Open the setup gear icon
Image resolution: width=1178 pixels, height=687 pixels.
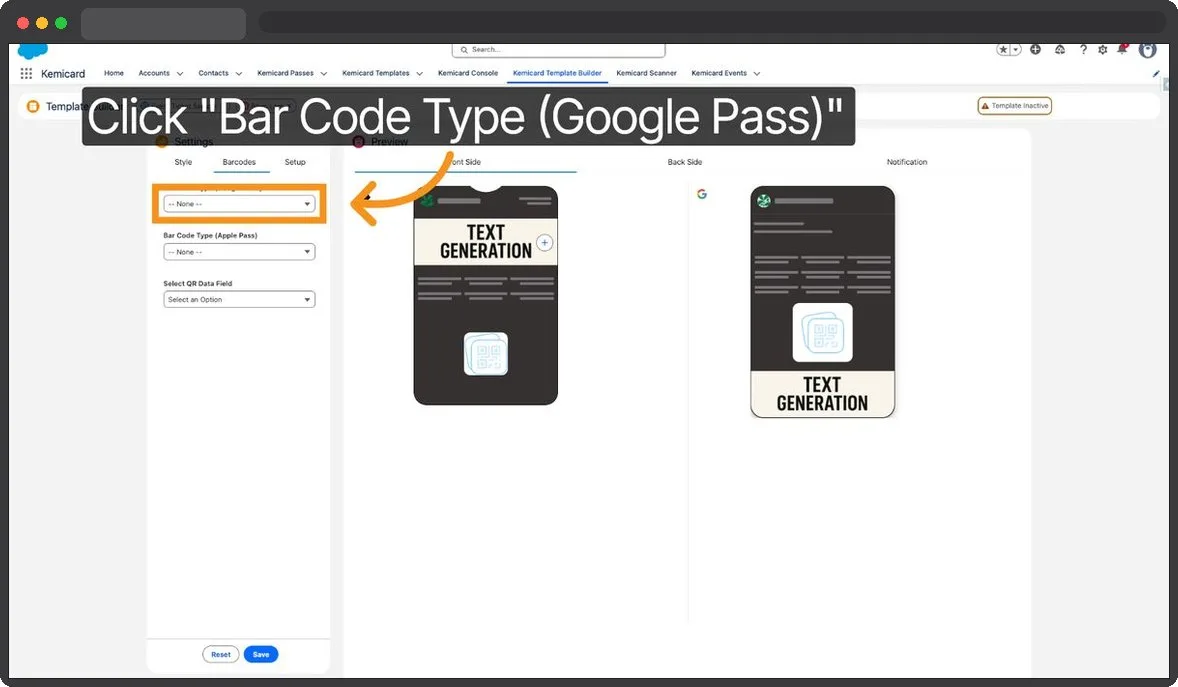click(x=1102, y=50)
